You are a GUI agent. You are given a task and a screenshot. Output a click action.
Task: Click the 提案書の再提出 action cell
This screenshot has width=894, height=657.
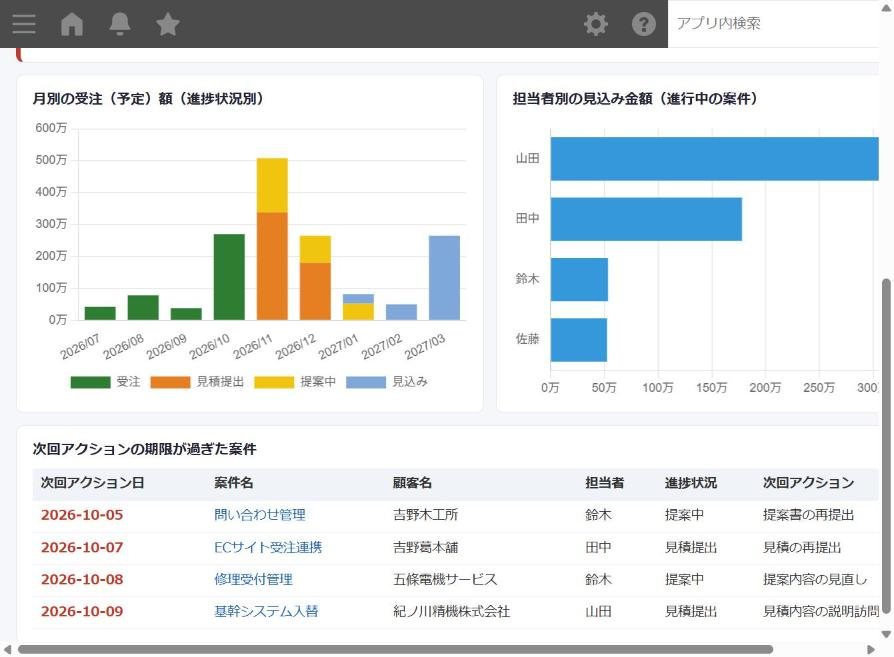click(808, 515)
